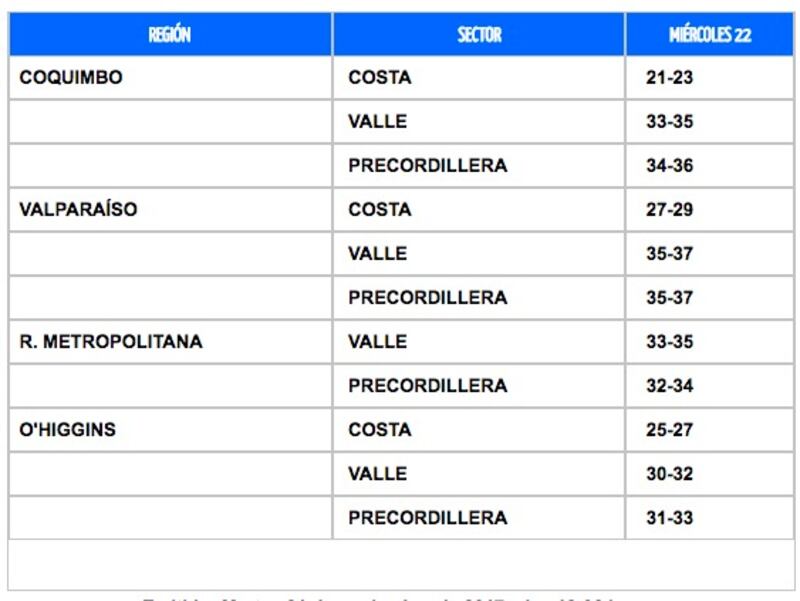Viewport: 800px width, 601px height.
Task: Click the REGIÓN column header
Action: click(x=170, y=34)
